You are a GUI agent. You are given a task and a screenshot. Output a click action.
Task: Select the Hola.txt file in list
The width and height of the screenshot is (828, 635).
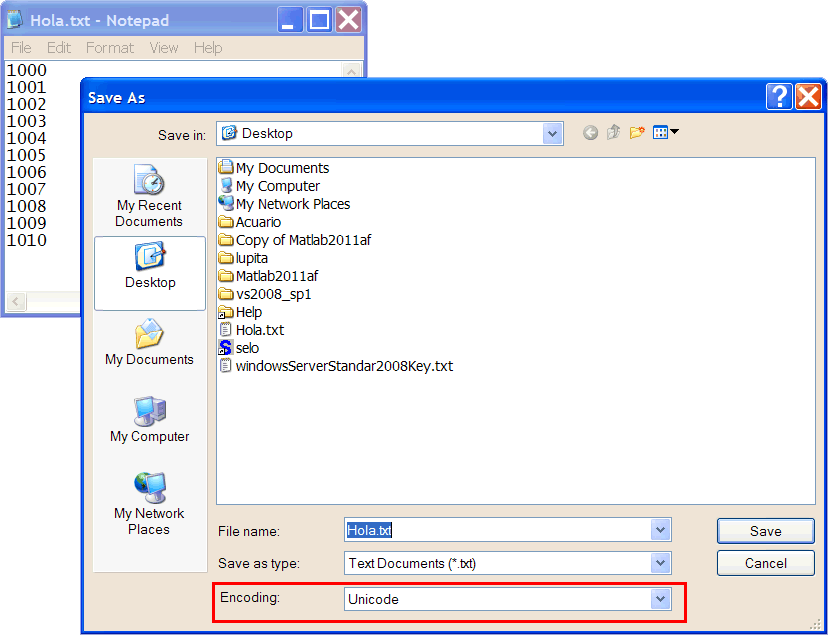pyautogui.click(x=251, y=330)
